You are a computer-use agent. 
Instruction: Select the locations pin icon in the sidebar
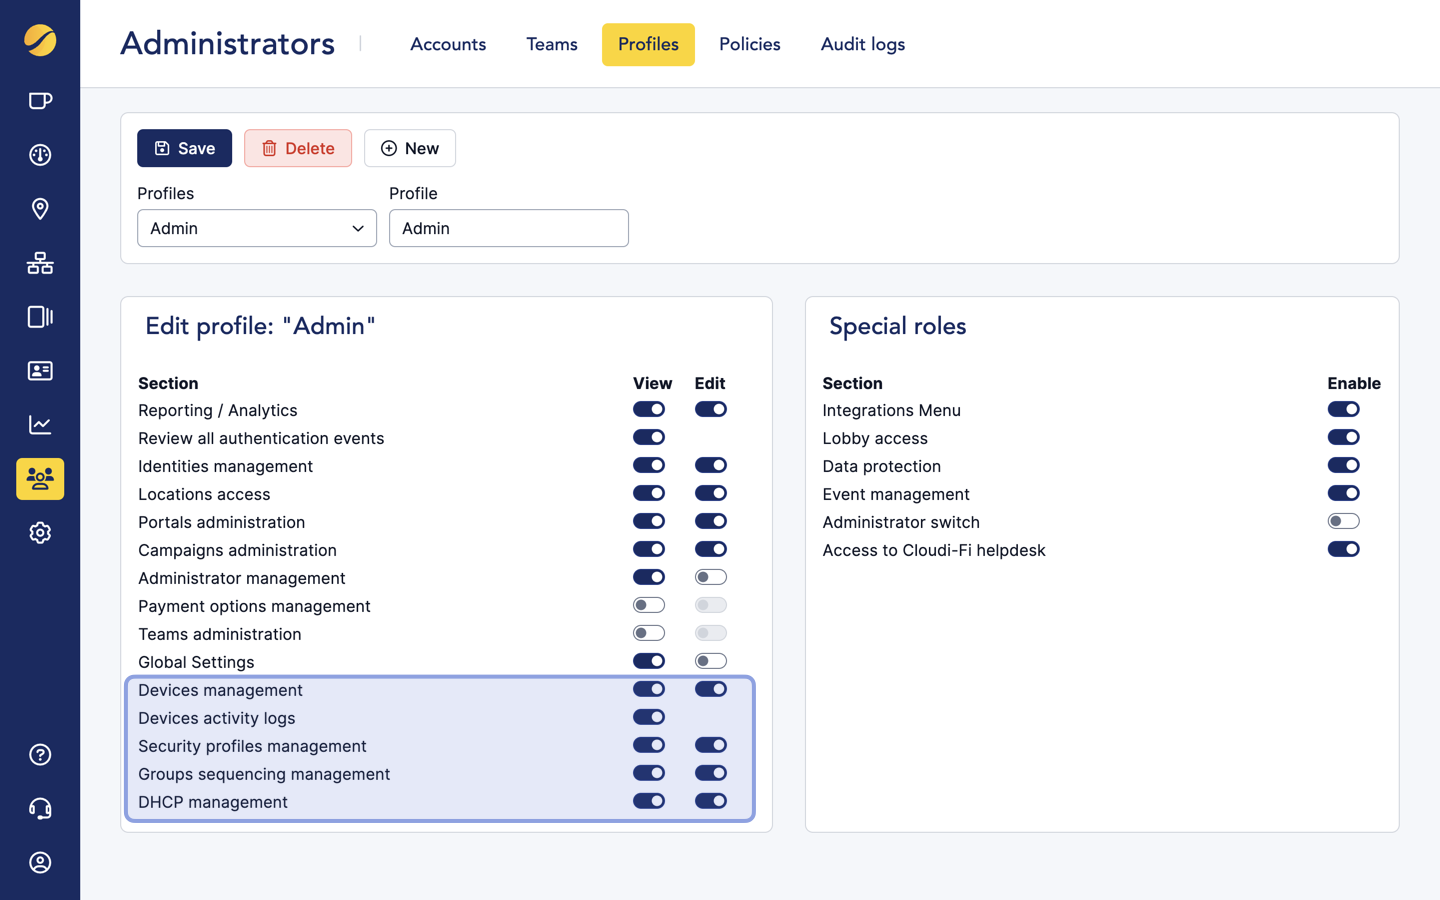point(40,209)
